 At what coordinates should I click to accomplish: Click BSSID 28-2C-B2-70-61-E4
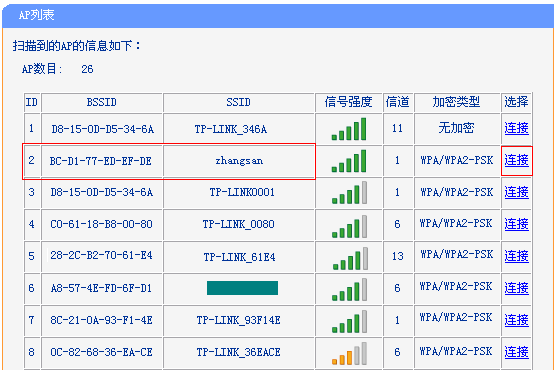pyautogui.click(x=101, y=255)
